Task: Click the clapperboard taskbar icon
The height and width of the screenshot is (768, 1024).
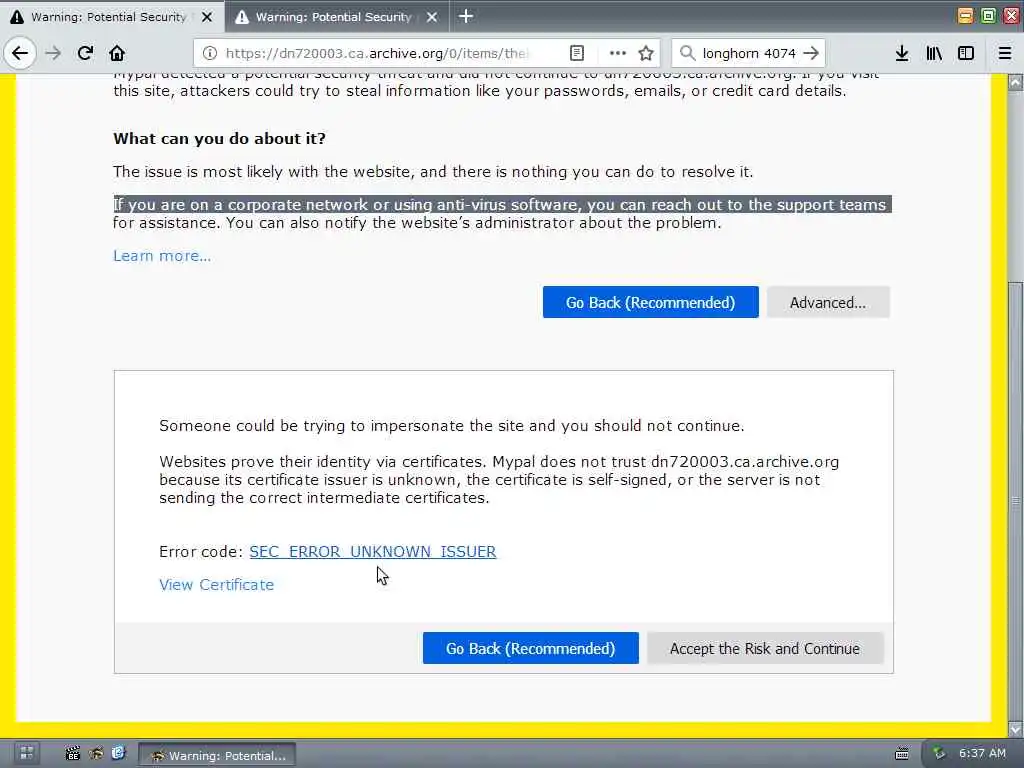Action: (72, 753)
